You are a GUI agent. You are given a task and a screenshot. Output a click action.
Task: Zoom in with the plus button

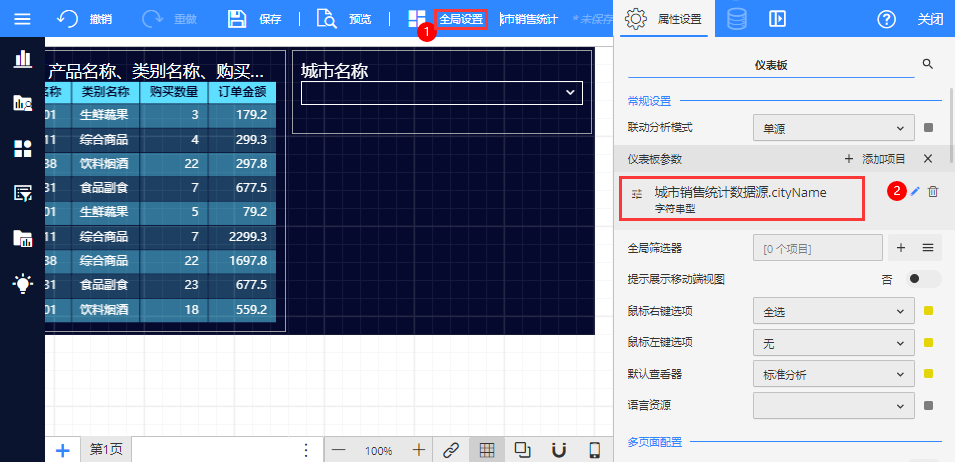(x=418, y=450)
